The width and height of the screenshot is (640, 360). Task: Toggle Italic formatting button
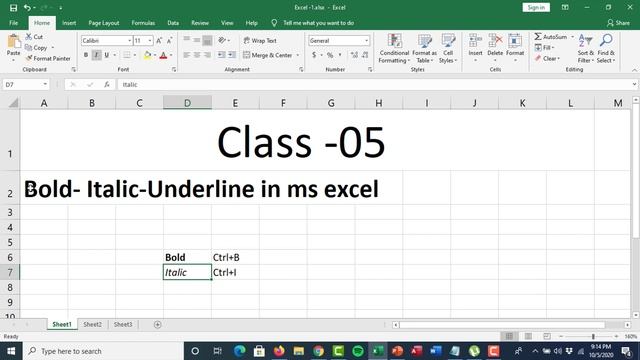click(96, 55)
